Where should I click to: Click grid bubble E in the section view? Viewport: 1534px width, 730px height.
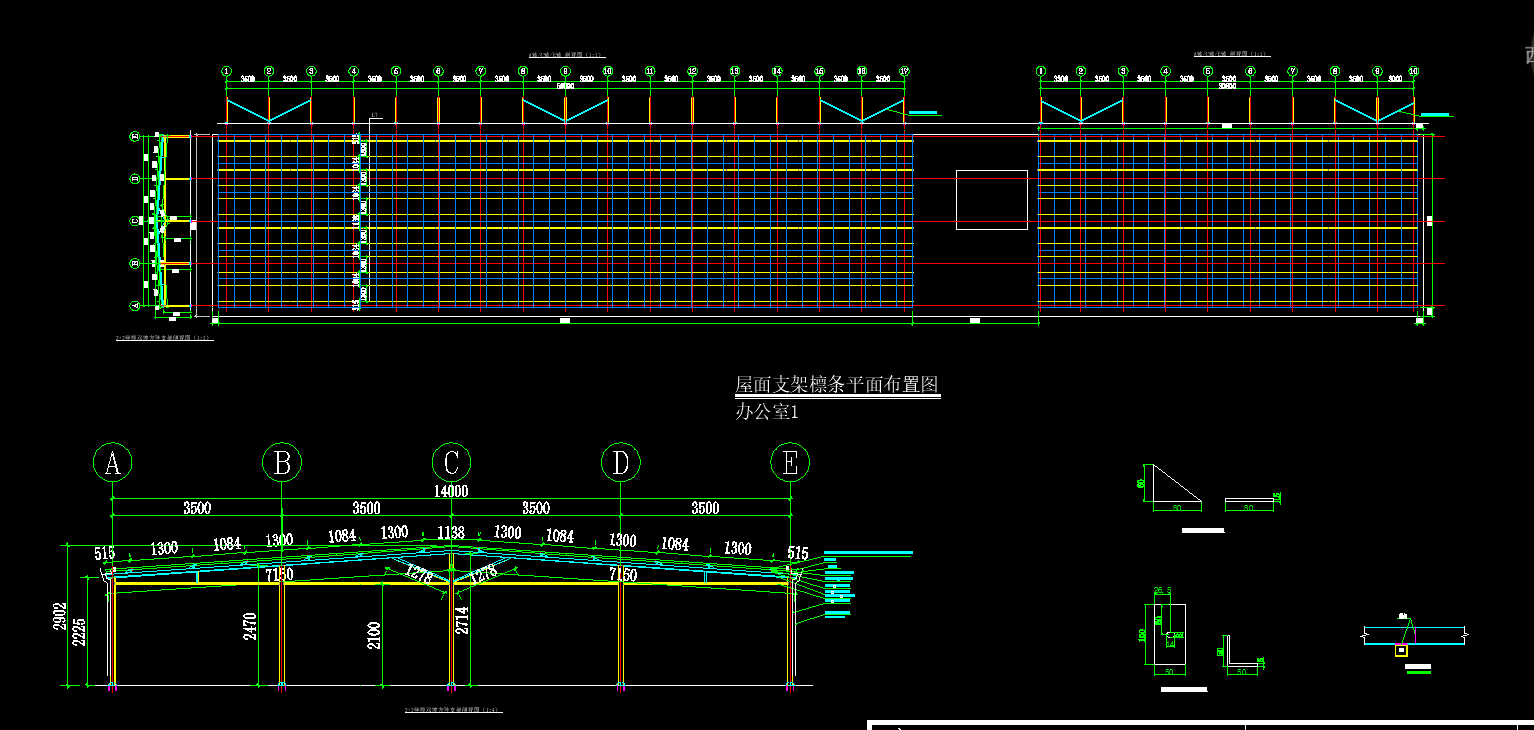(x=790, y=463)
